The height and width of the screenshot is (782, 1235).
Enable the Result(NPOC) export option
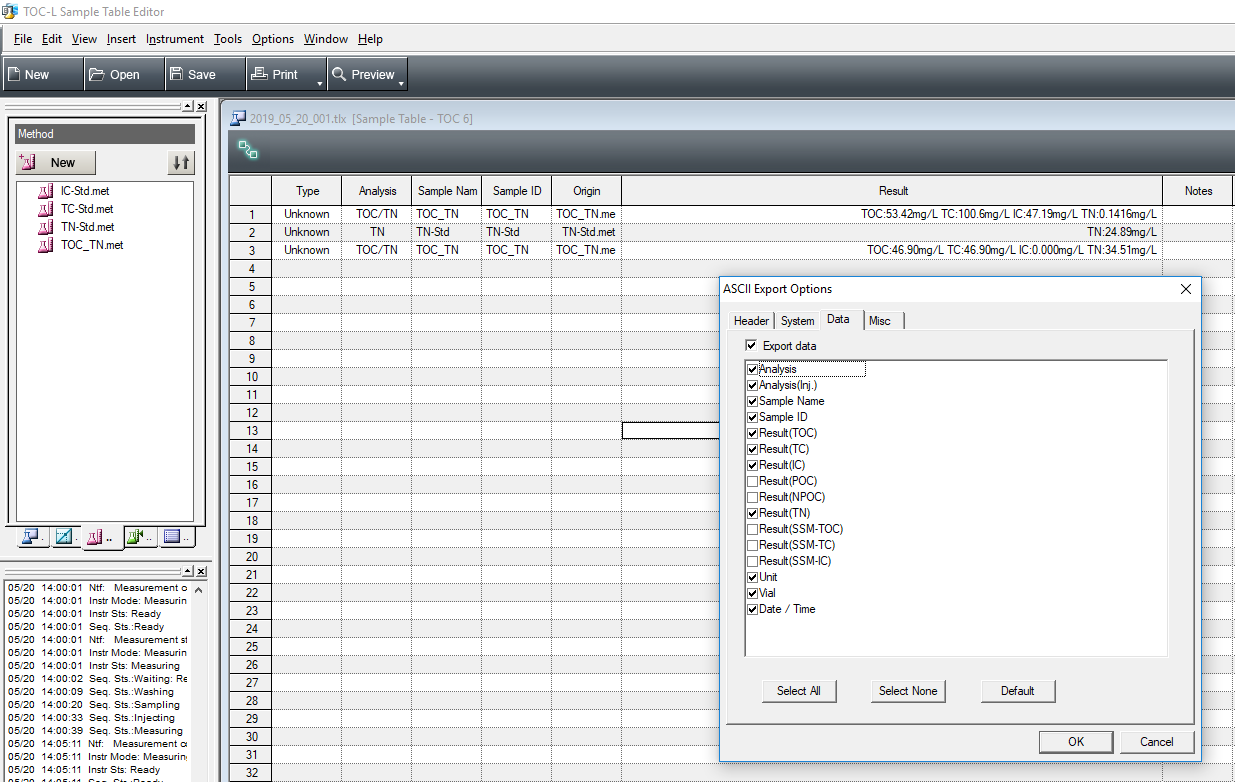[x=752, y=497]
